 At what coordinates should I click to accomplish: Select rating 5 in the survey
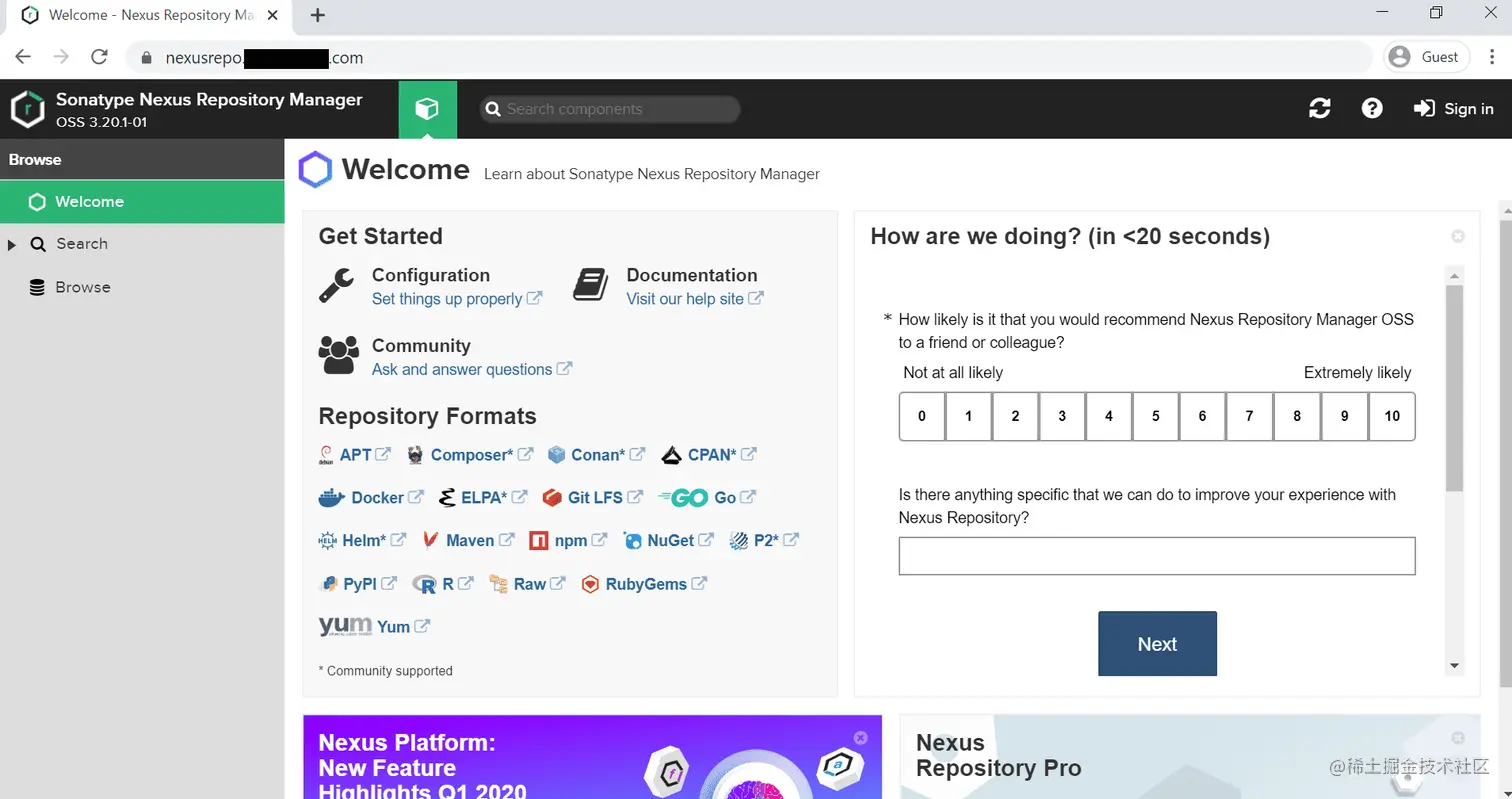(1156, 417)
